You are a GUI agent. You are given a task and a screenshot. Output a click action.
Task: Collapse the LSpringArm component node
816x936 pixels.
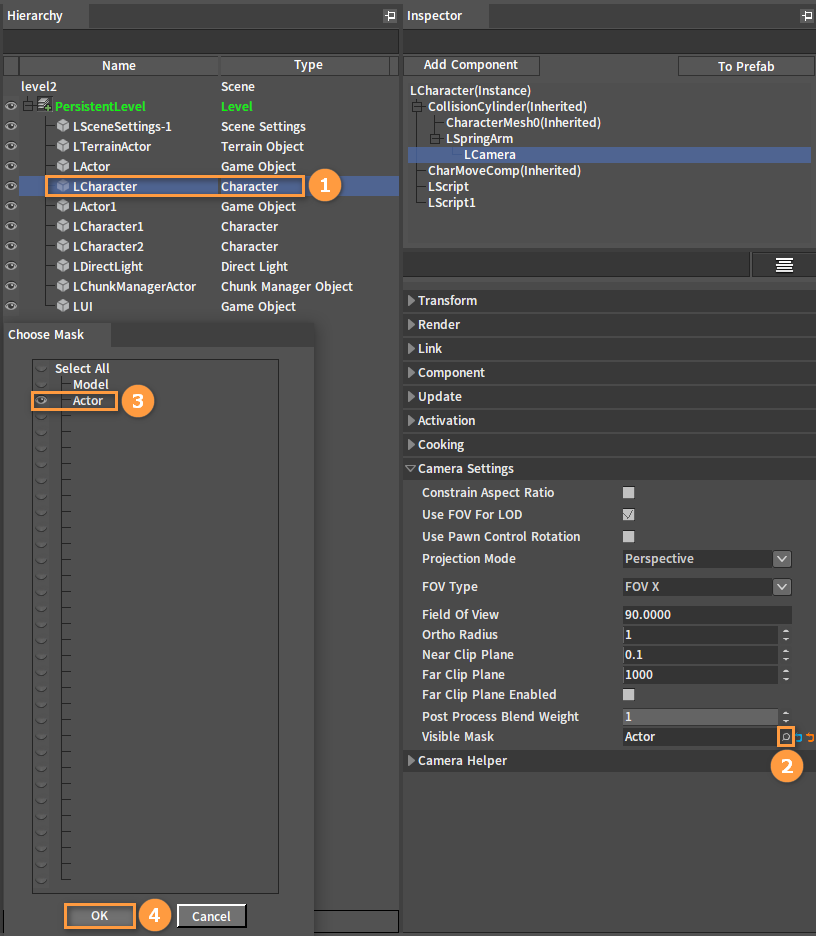[435, 139]
